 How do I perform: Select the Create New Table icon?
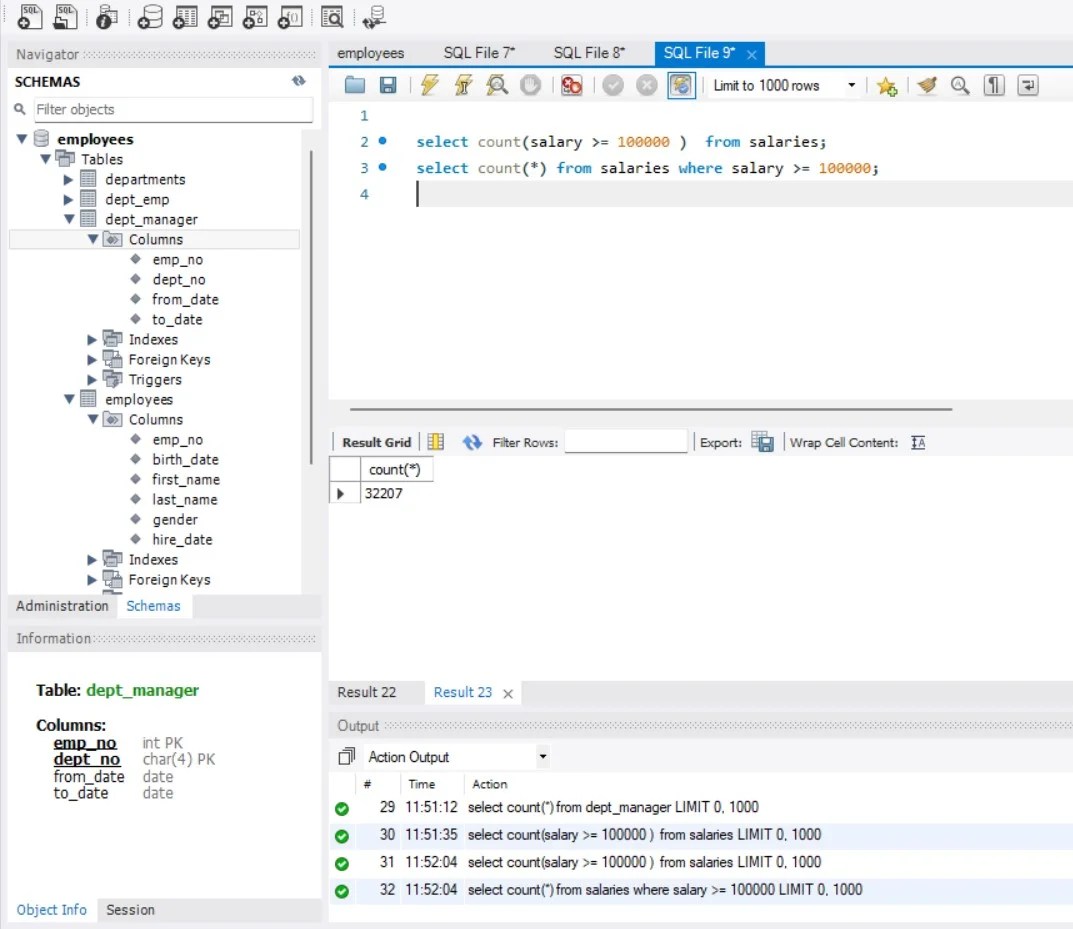pyautogui.click(x=186, y=17)
